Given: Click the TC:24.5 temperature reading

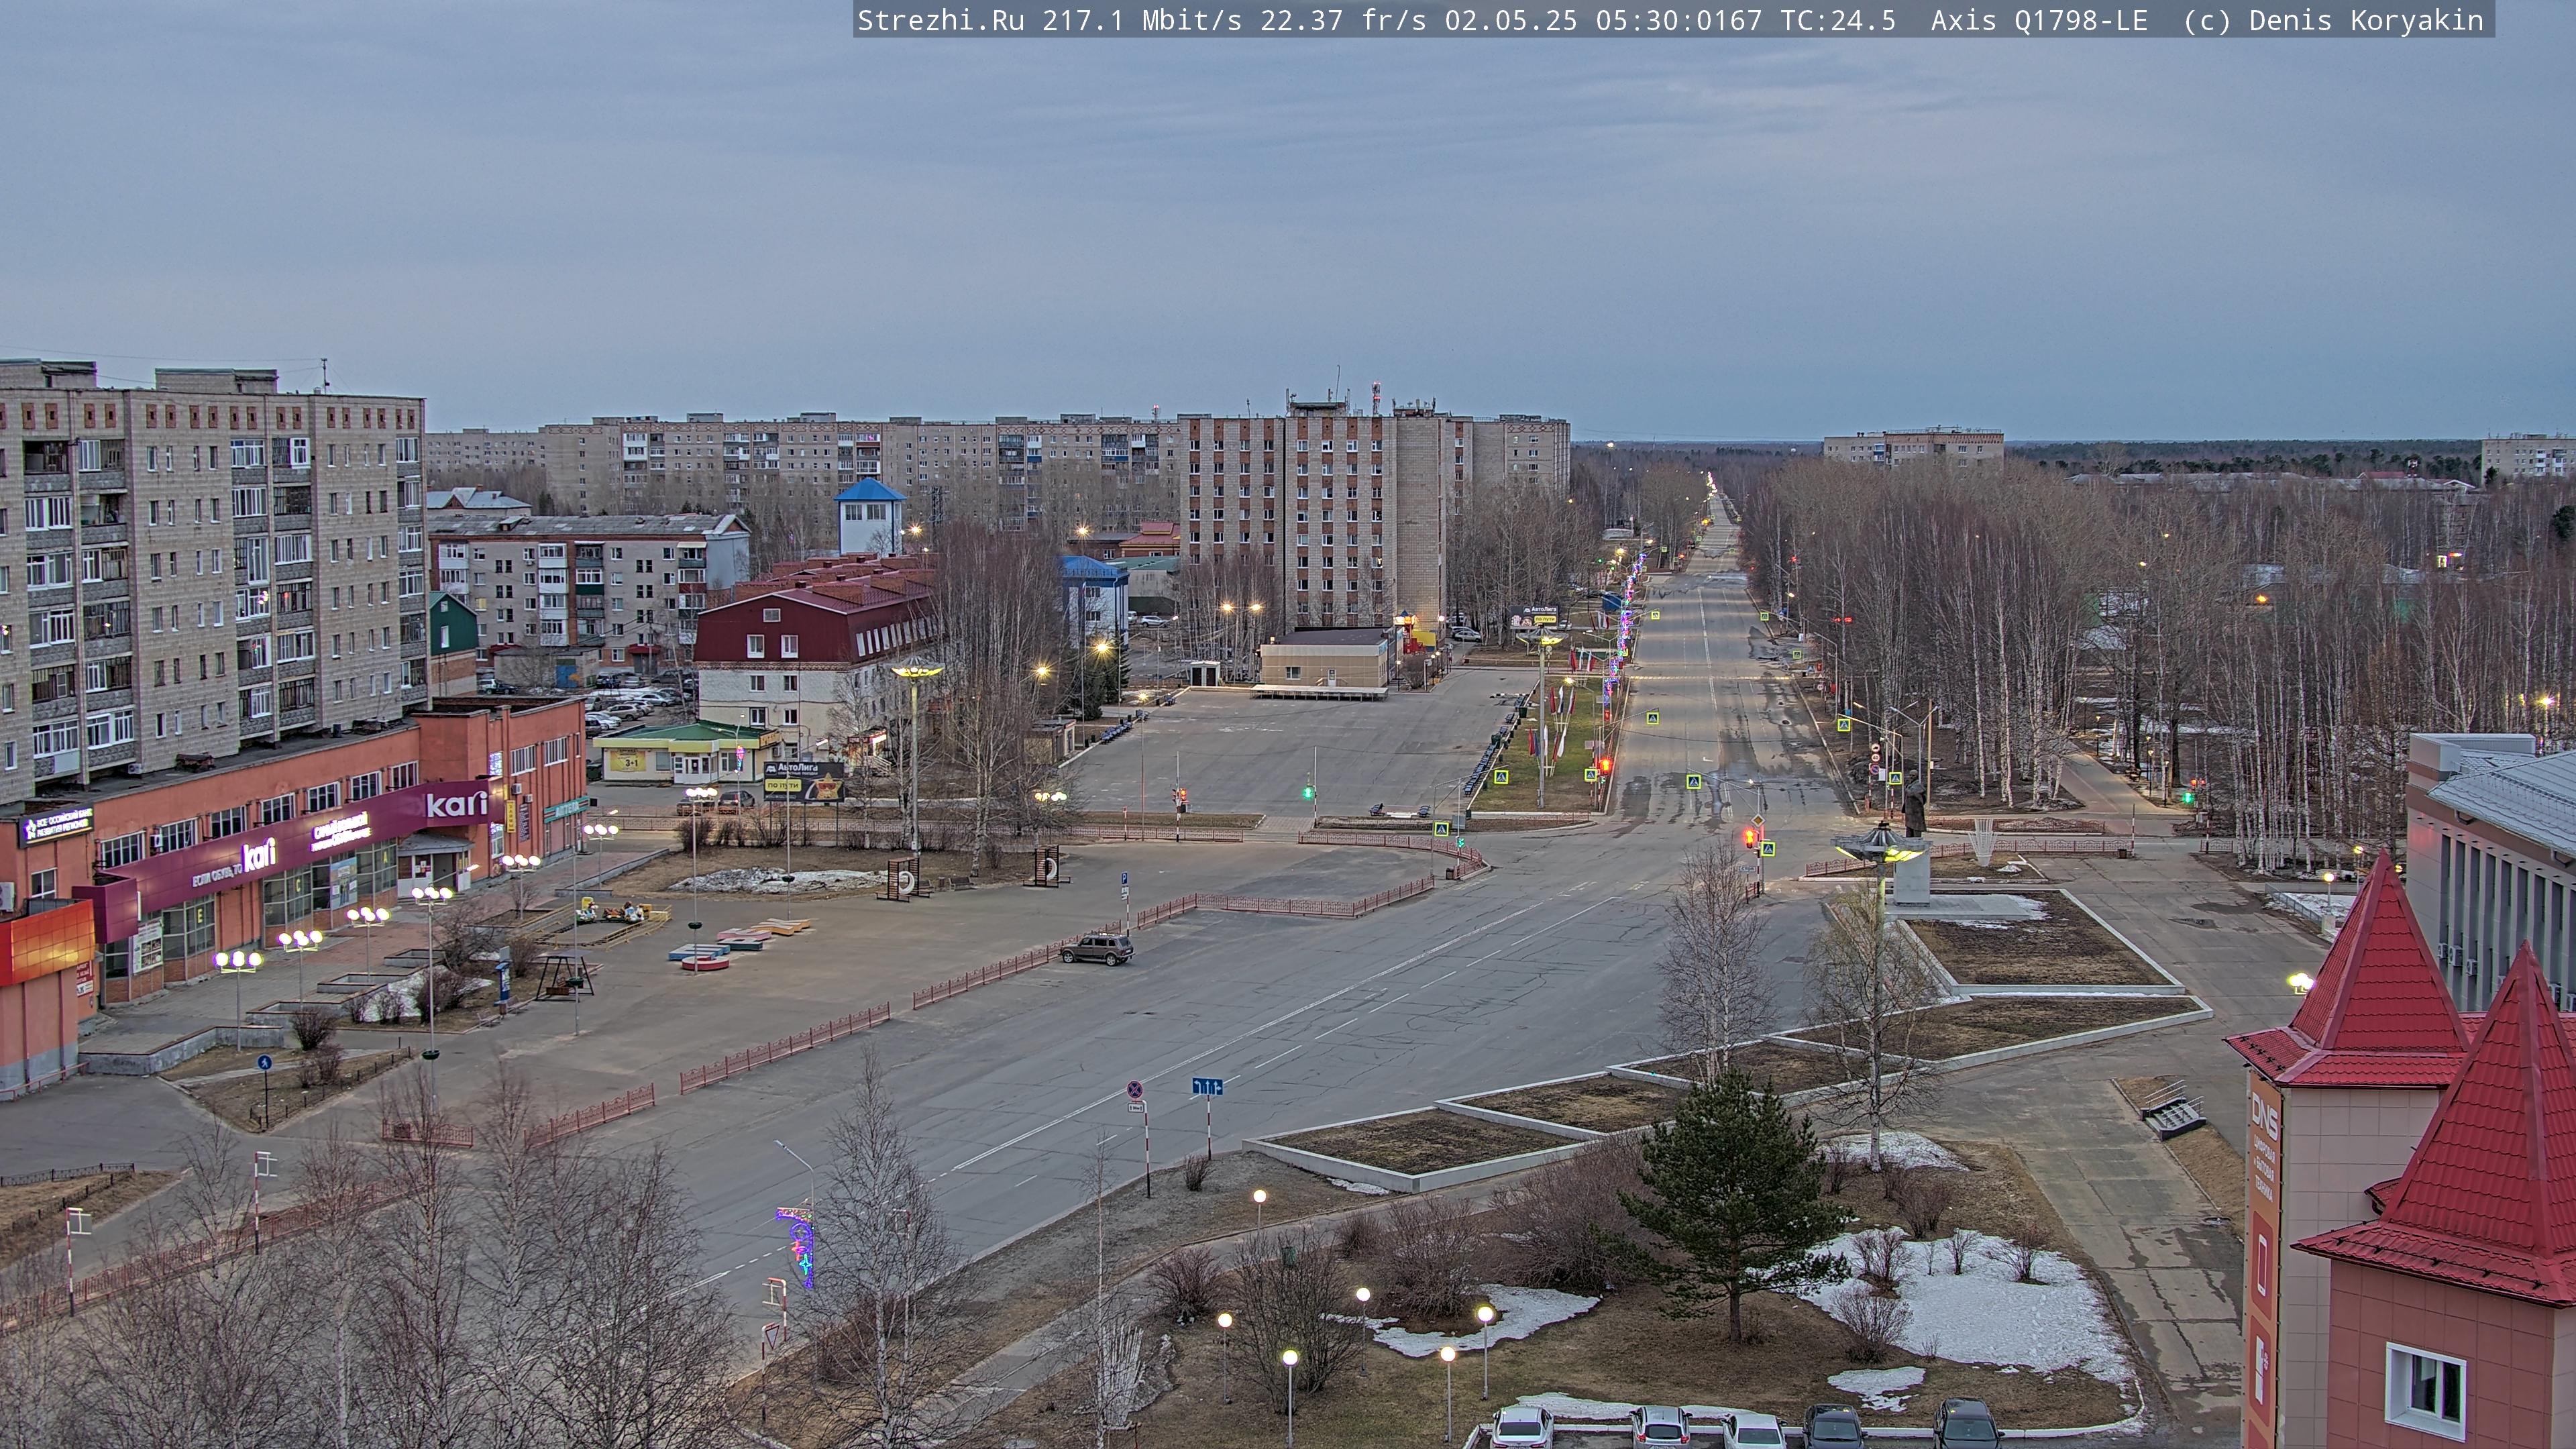Looking at the screenshot, I should click(x=1838, y=21).
